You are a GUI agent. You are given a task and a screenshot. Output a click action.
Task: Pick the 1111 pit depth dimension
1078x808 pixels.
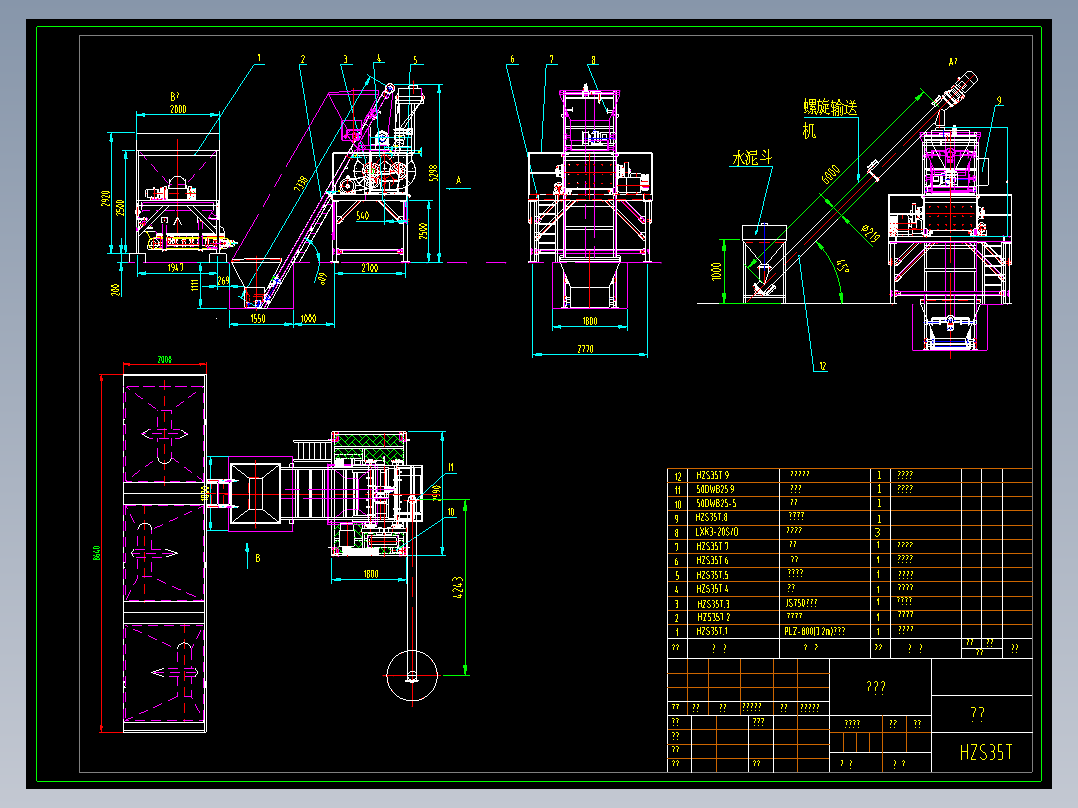coord(195,284)
